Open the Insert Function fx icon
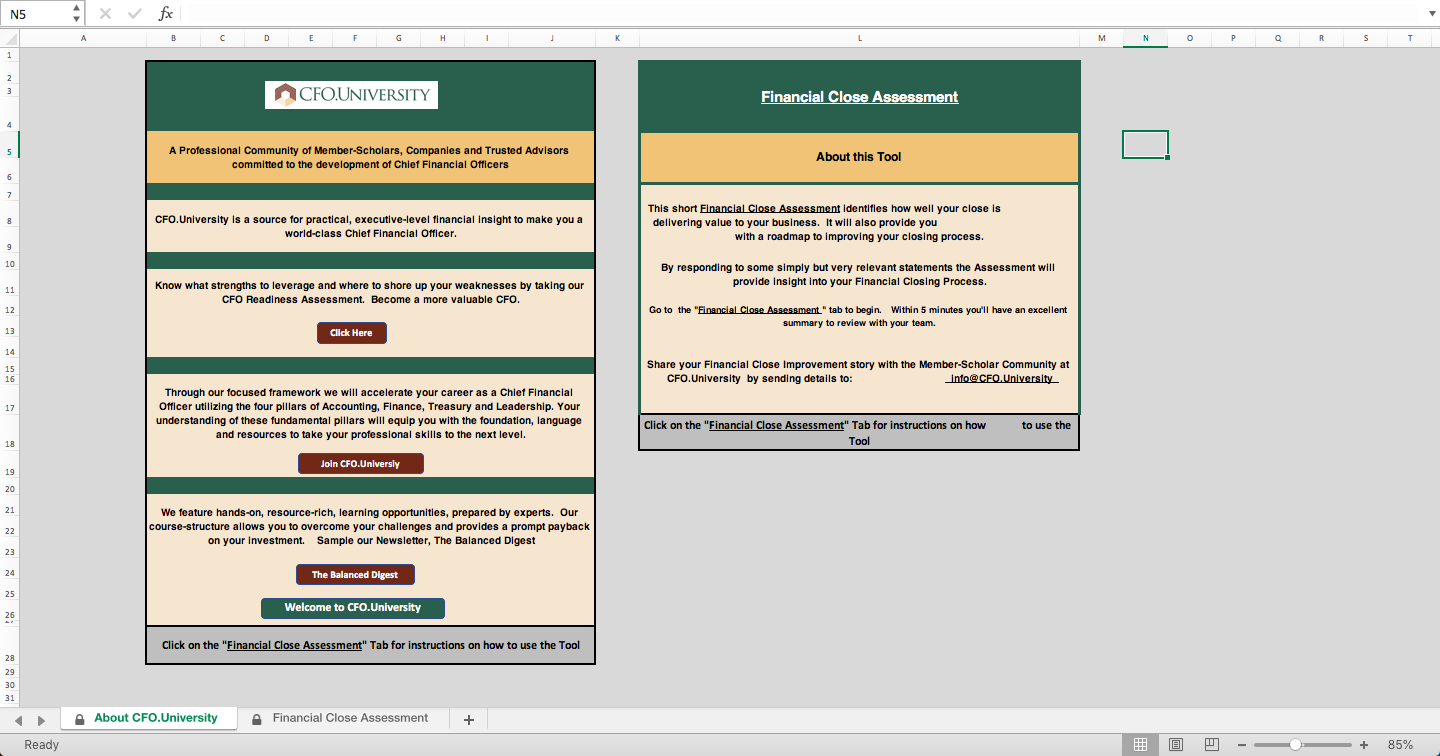The height and width of the screenshot is (756, 1440). (166, 14)
